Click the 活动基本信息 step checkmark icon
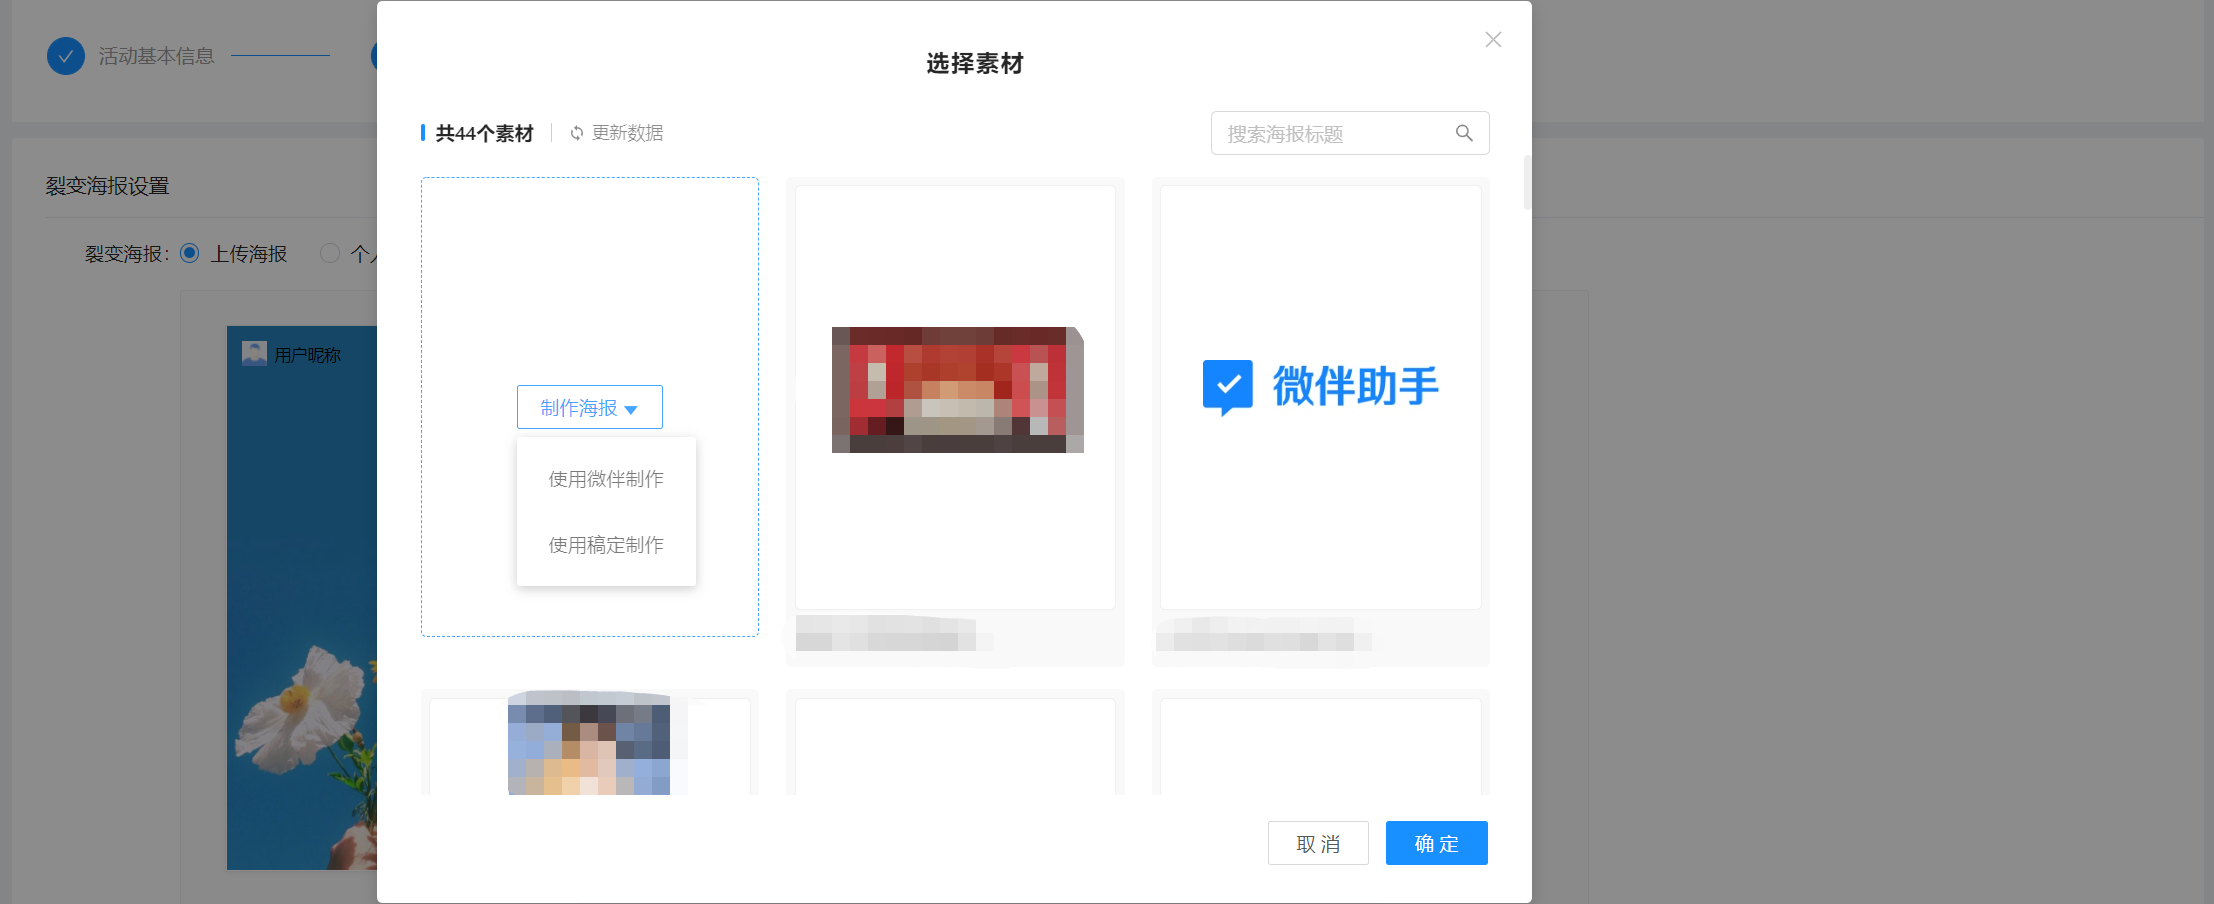 [x=66, y=56]
